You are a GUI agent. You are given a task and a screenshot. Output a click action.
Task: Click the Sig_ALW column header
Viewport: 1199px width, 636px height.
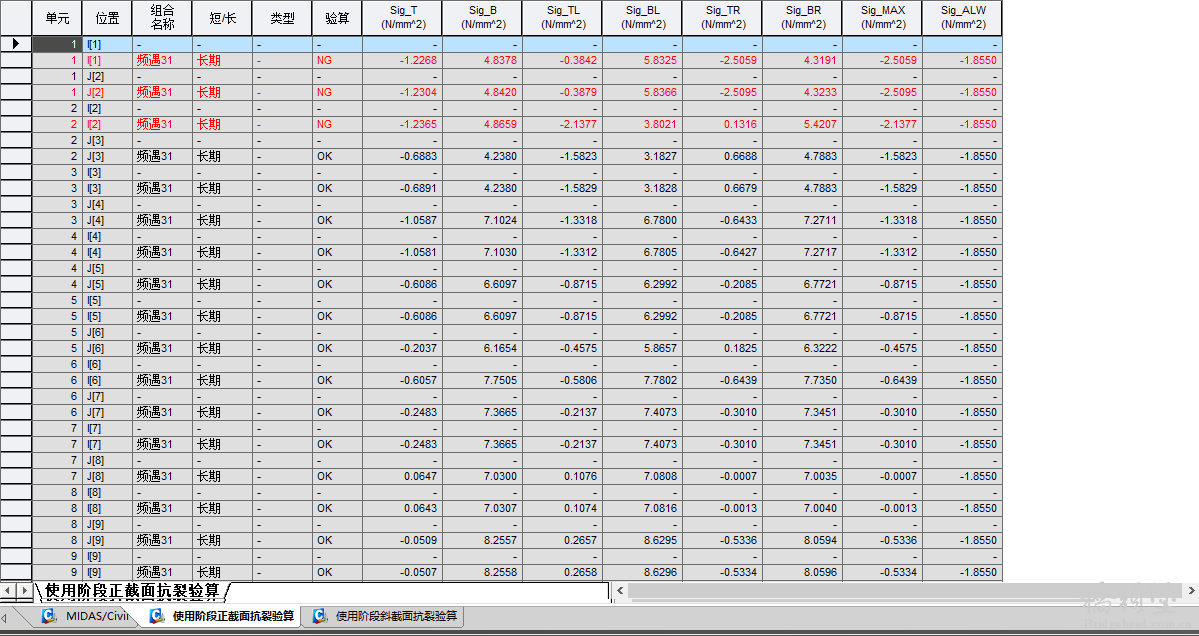[962, 18]
